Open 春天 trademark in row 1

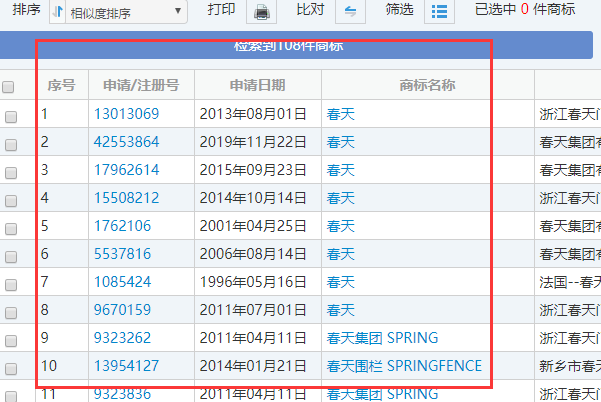pos(341,114)
